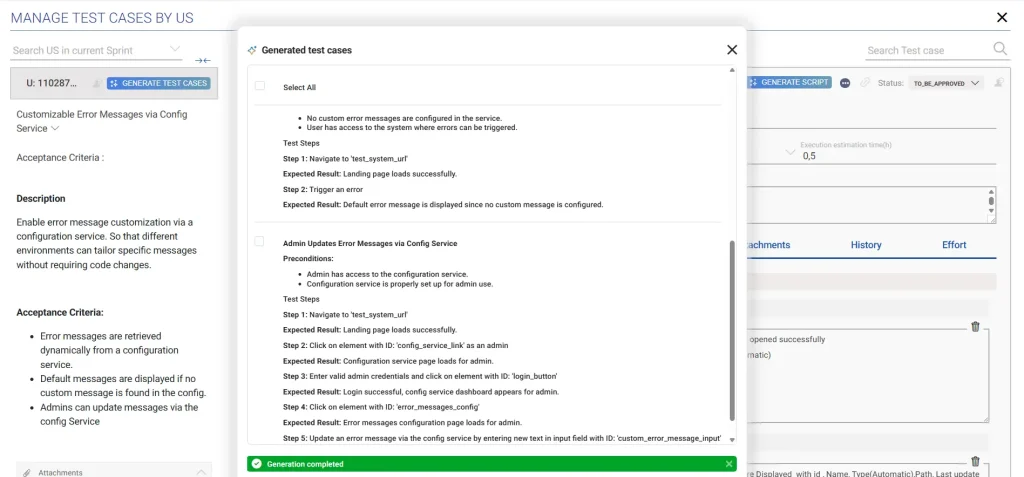Dismiss the Generation completed notification
Image resolution: width=1024 pixels, height=477 pixels.
[x=729, y=464]
